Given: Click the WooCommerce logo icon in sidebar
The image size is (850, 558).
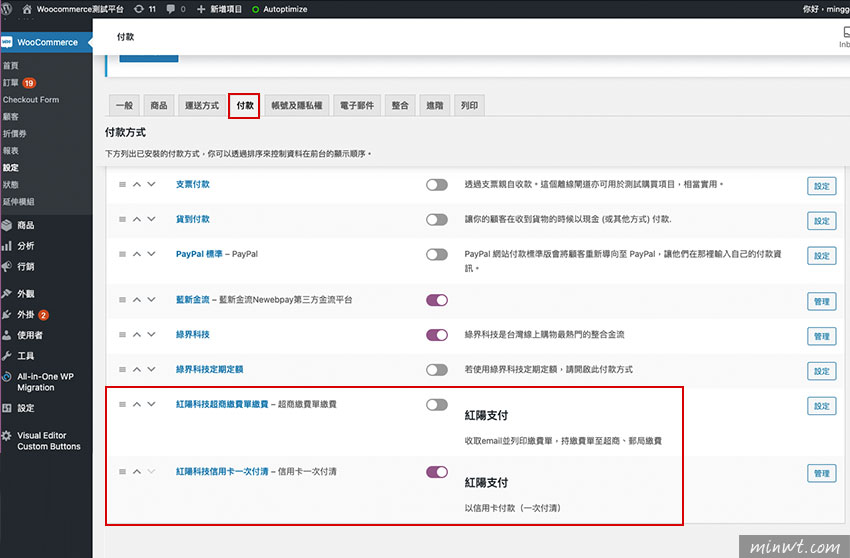Looking at the screenshot, I should 7,42.
